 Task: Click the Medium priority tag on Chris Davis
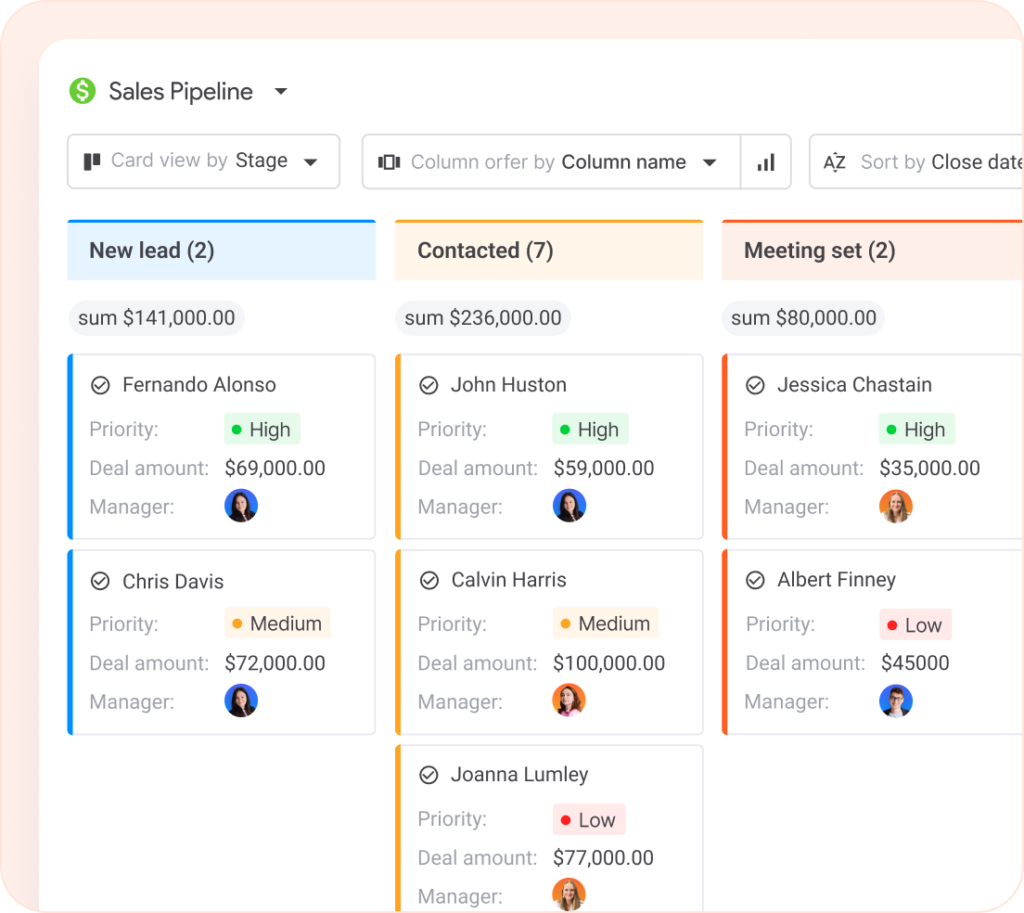[x=277, y=624]
